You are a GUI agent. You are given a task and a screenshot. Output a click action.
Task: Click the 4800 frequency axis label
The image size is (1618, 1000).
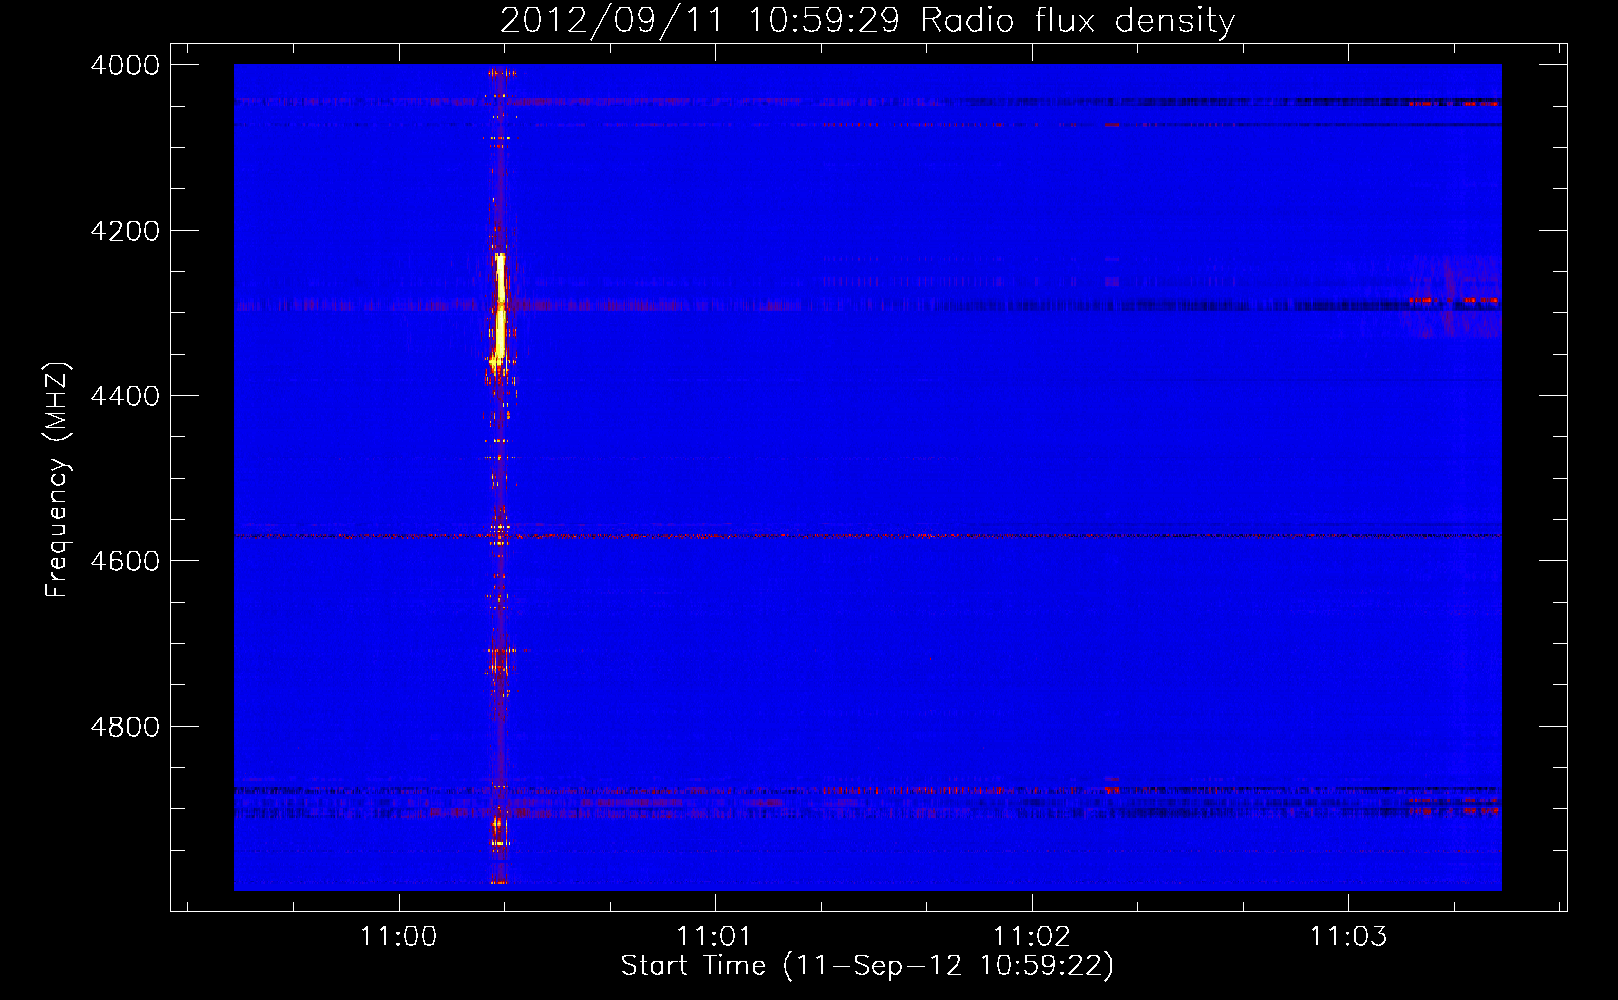pos(125,727)
